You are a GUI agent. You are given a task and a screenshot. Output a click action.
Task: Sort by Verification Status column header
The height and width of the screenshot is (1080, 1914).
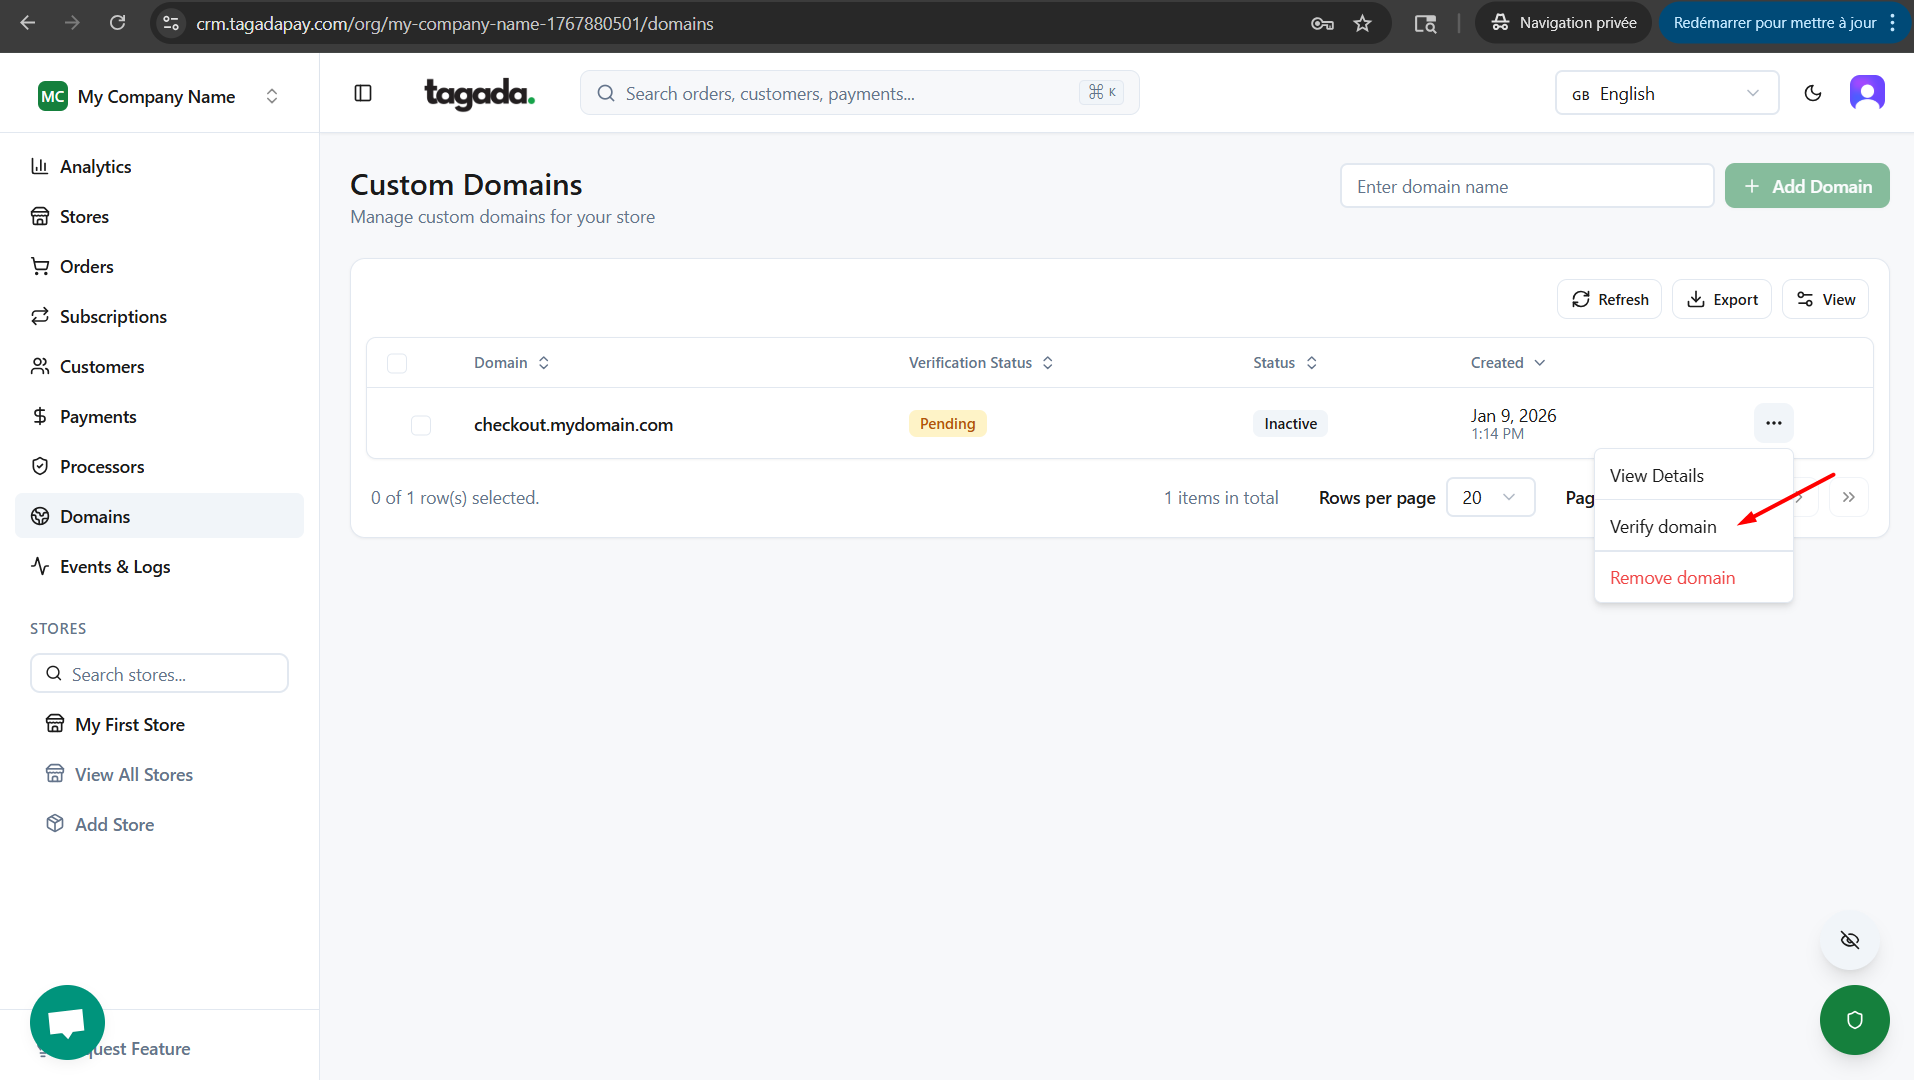pos(980,363)
